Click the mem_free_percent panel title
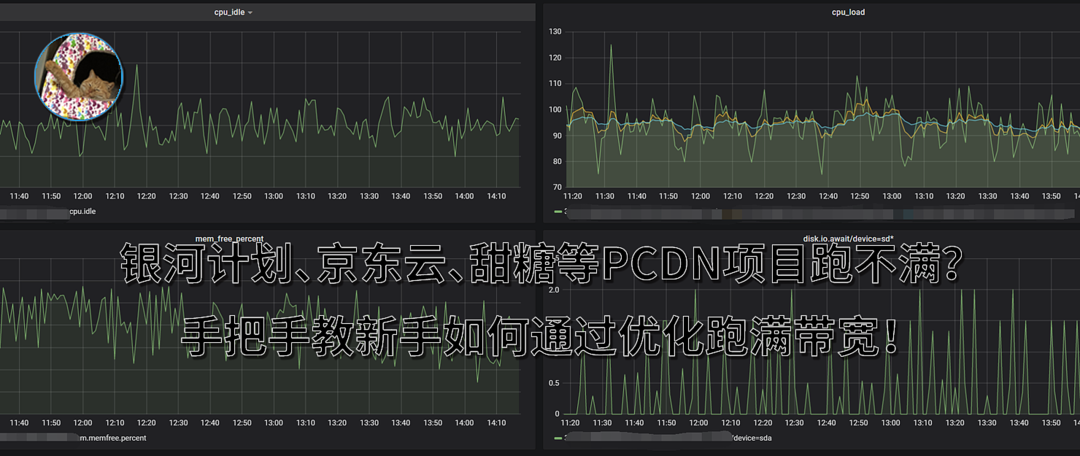The image size is (1080, 456). point(229,239)
